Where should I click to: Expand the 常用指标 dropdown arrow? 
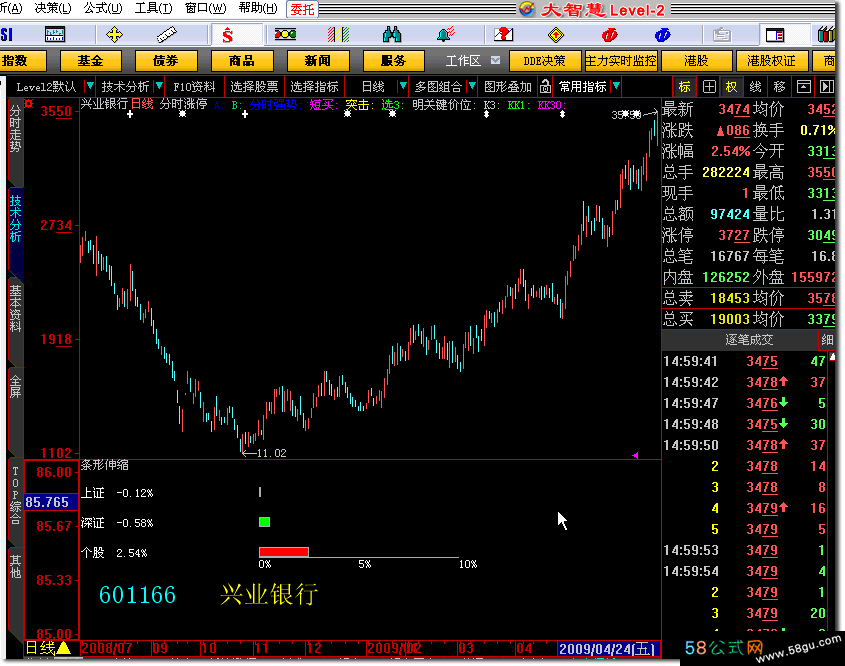[x=616, y=86]
